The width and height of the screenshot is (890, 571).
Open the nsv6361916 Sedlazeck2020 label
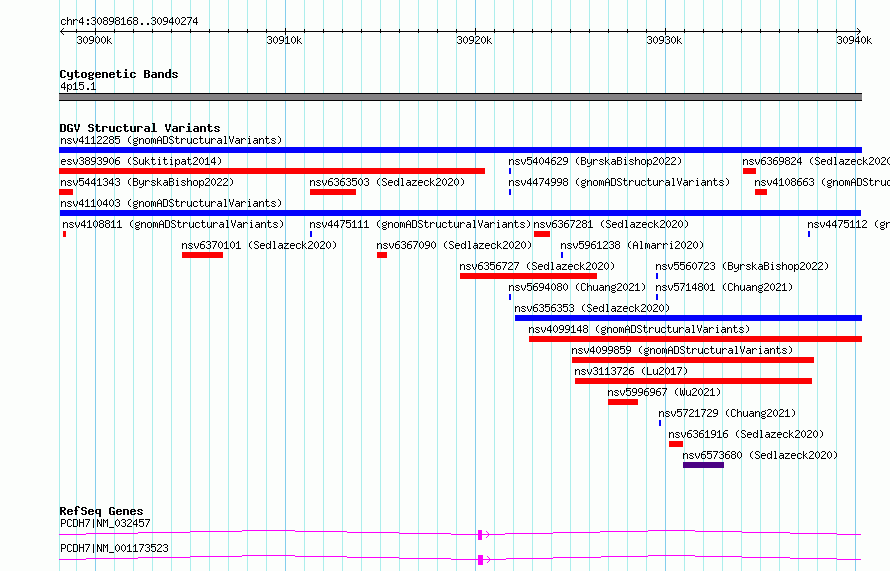coord(746,434)
